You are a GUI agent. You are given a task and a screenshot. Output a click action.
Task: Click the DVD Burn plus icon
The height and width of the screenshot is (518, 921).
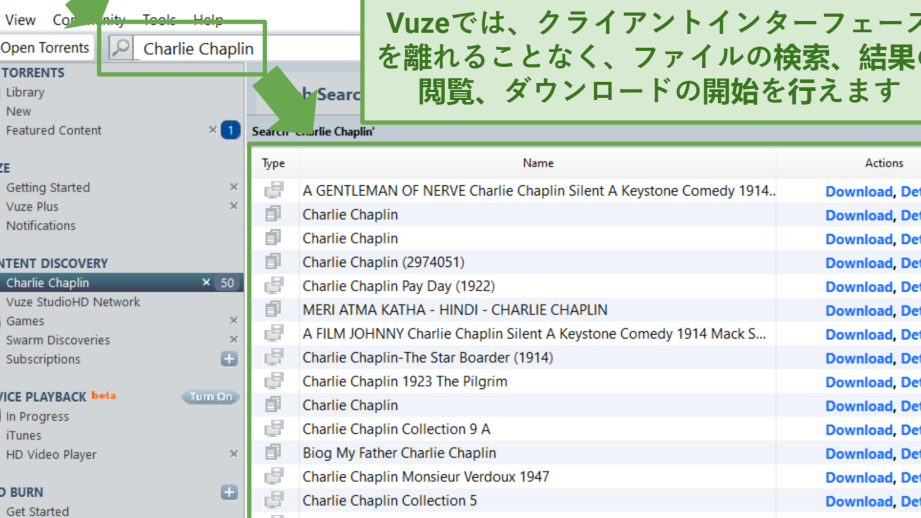(229, 492)
